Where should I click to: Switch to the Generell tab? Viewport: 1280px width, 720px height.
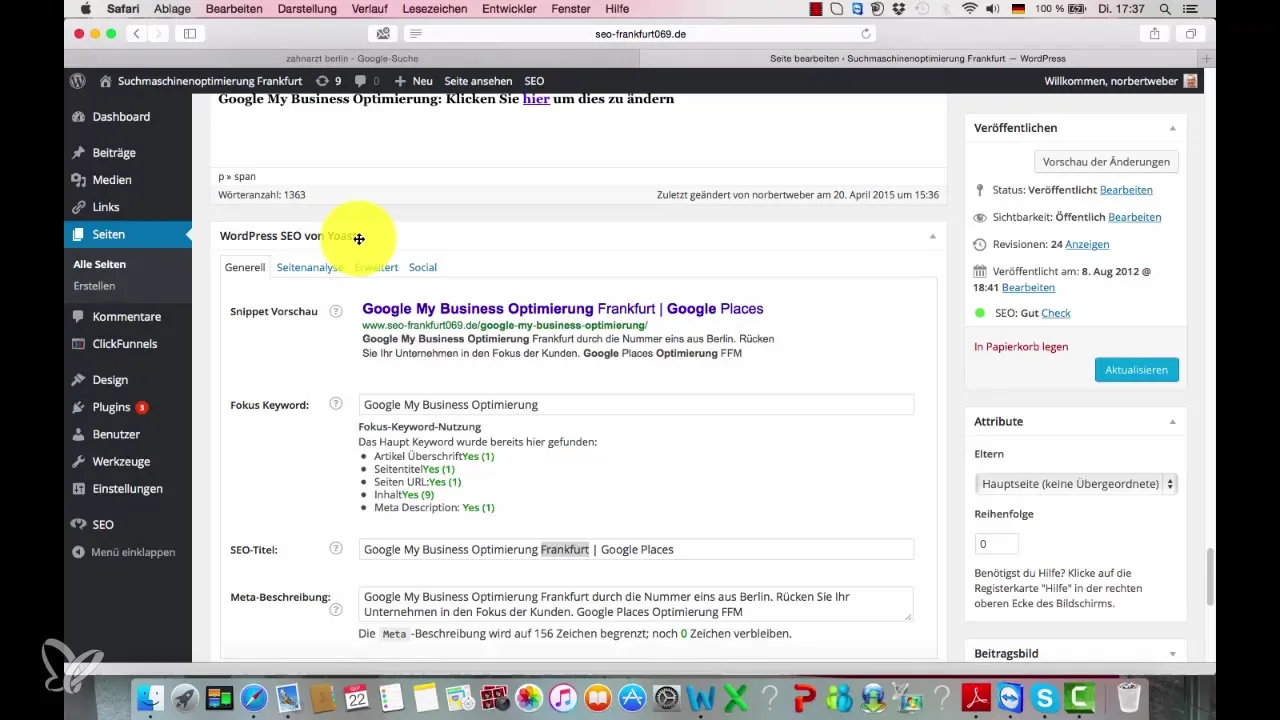tap(245, 267)
